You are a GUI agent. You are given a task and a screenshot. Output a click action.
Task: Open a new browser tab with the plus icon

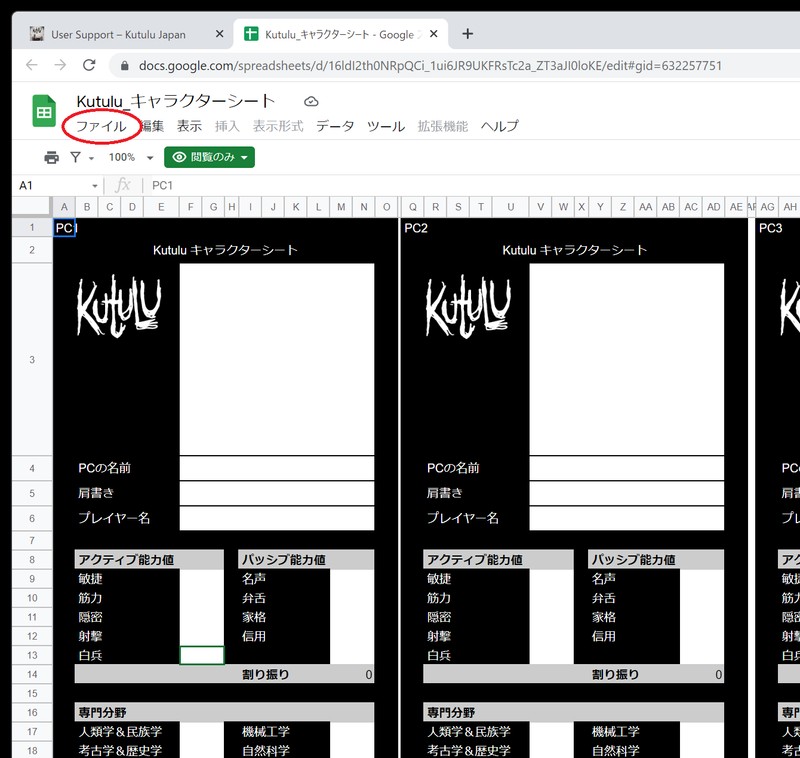pos(467,34)
